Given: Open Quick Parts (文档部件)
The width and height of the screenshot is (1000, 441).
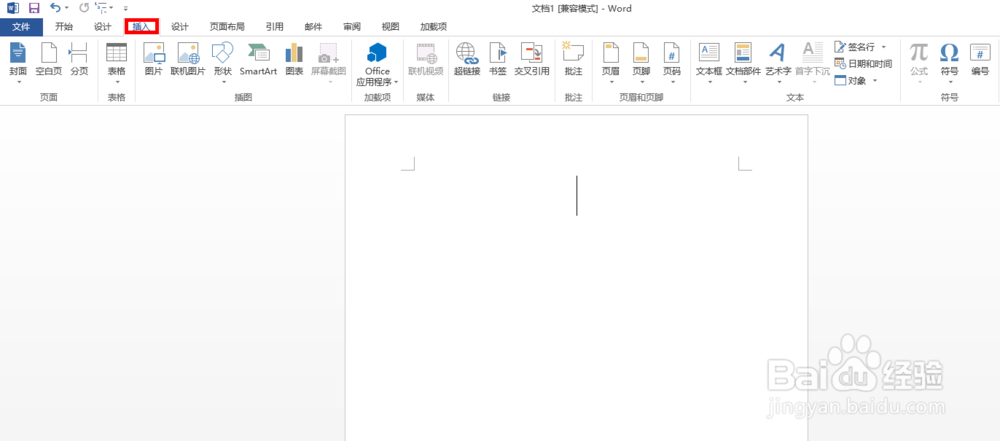Looking at the screenshot, I should click(x=744, y=63).
